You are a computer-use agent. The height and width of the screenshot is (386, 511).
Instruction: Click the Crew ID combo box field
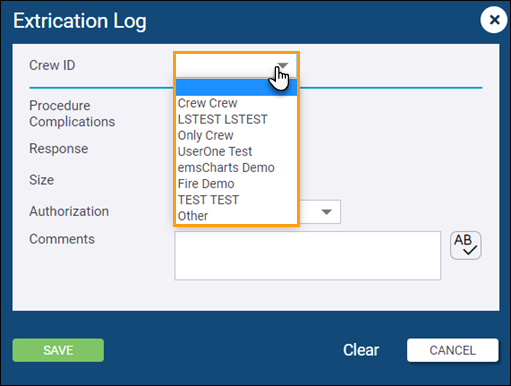click(236, 65)
